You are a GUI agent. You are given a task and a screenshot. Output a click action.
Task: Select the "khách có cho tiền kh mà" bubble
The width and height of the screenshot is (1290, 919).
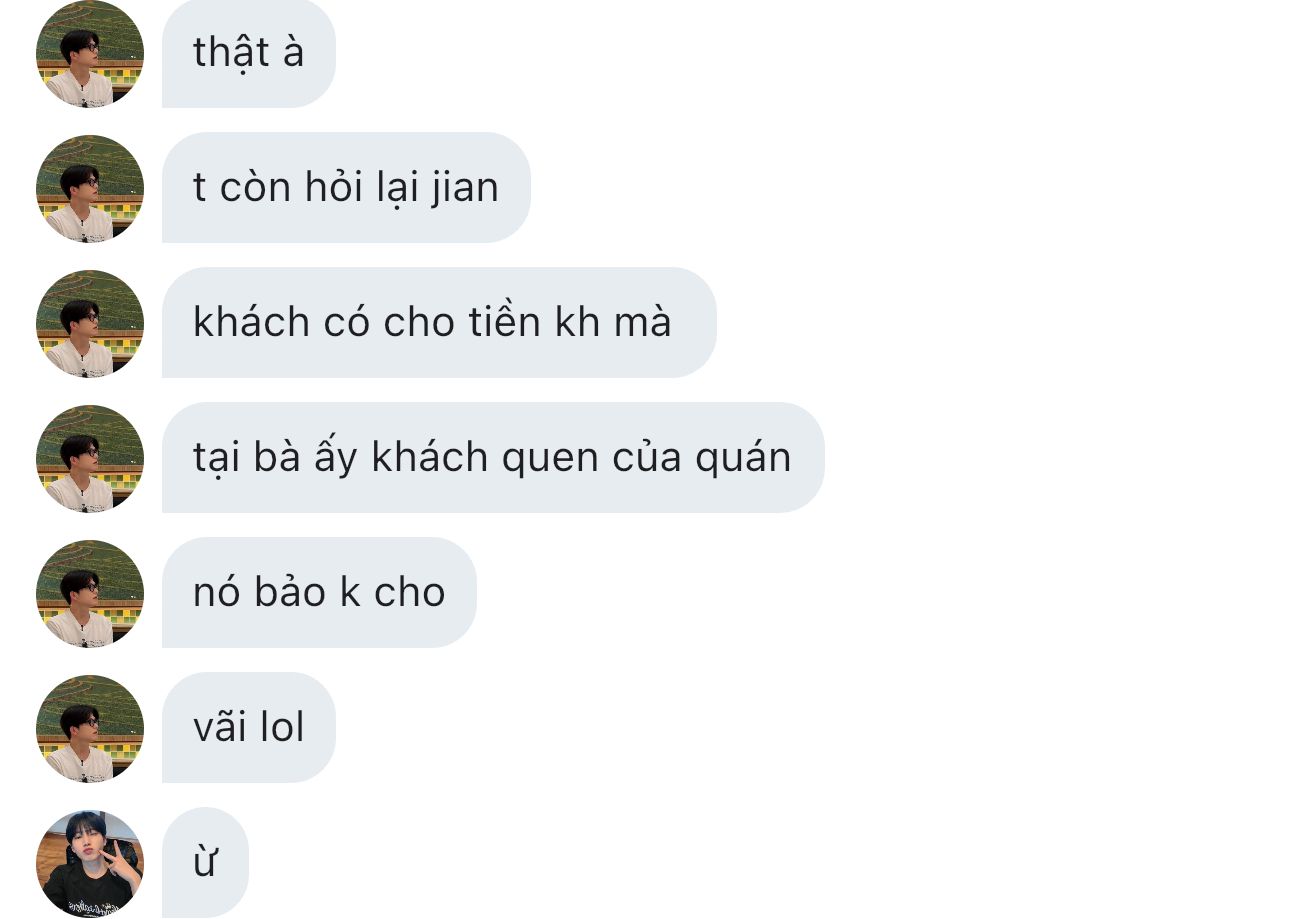click(439, 323)
